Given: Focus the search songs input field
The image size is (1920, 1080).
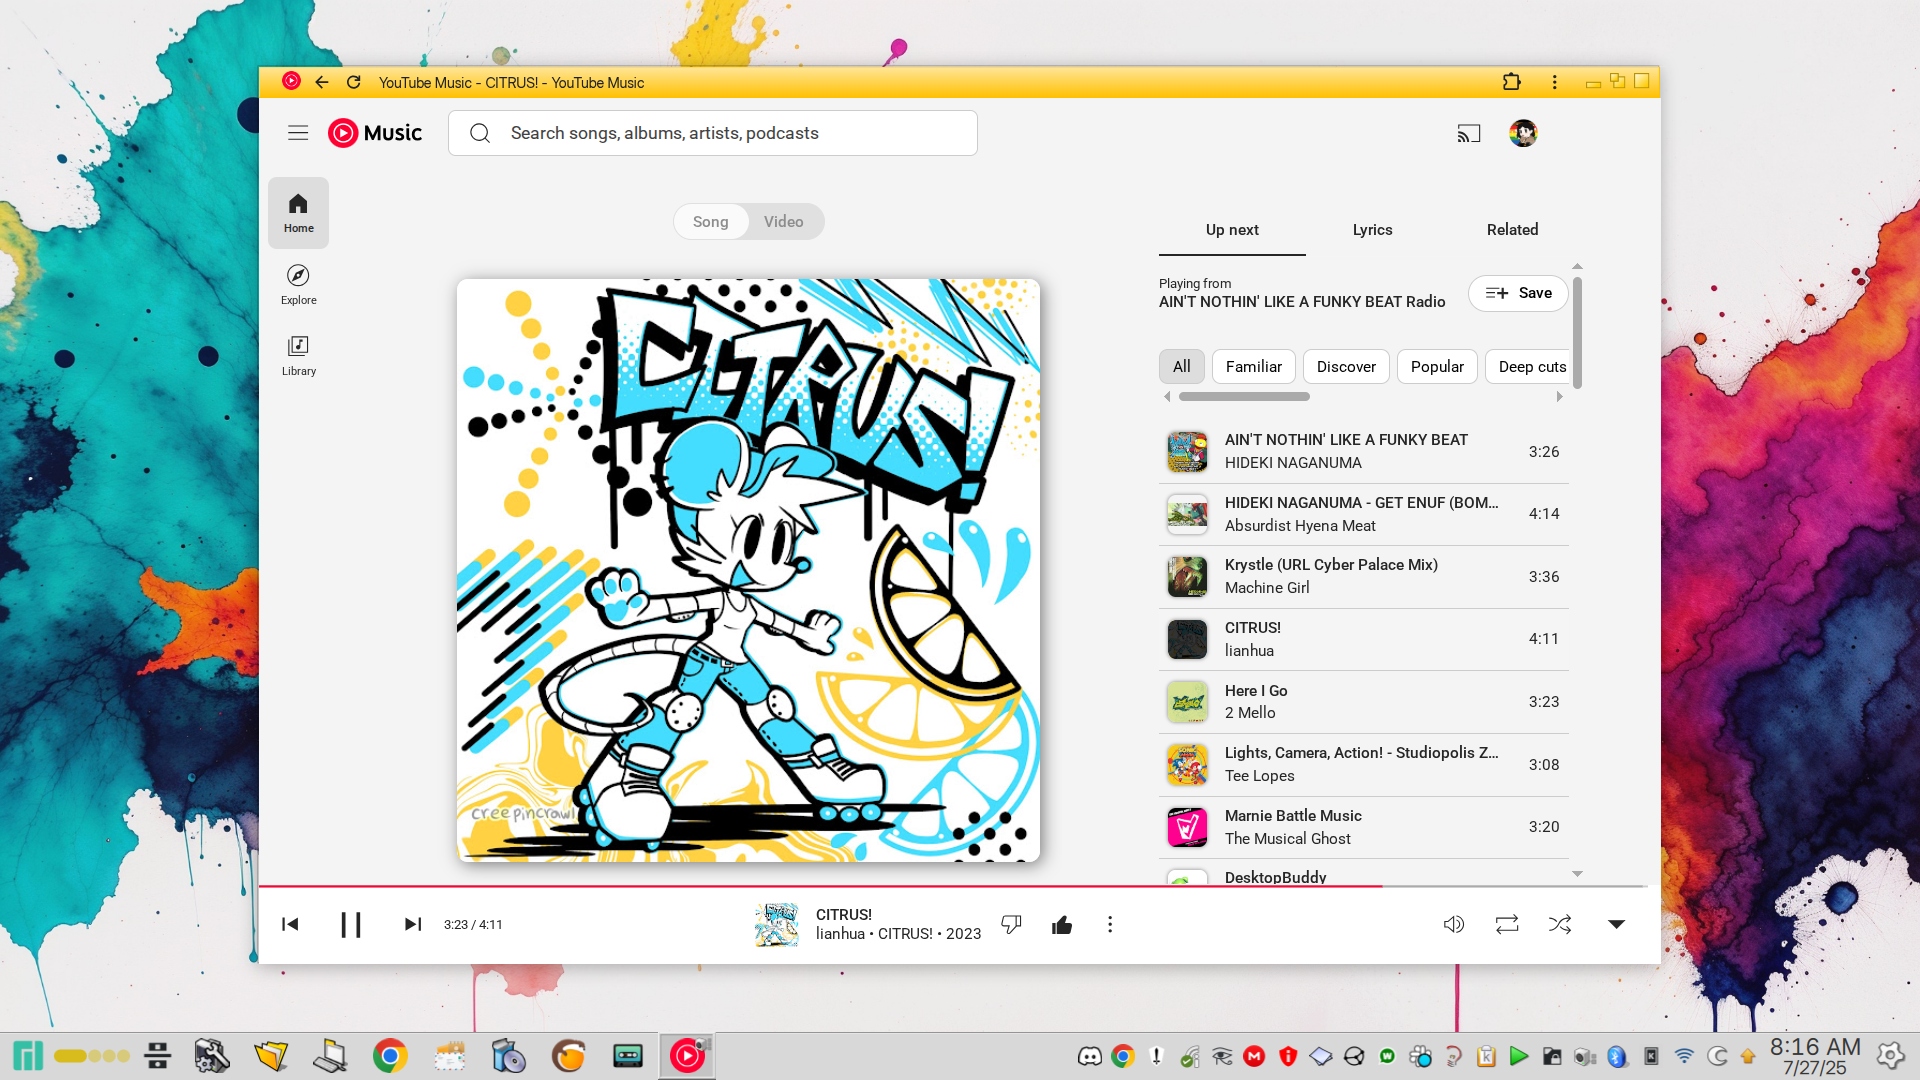Looking at the screenshot, I should click(x=712, y=133).
